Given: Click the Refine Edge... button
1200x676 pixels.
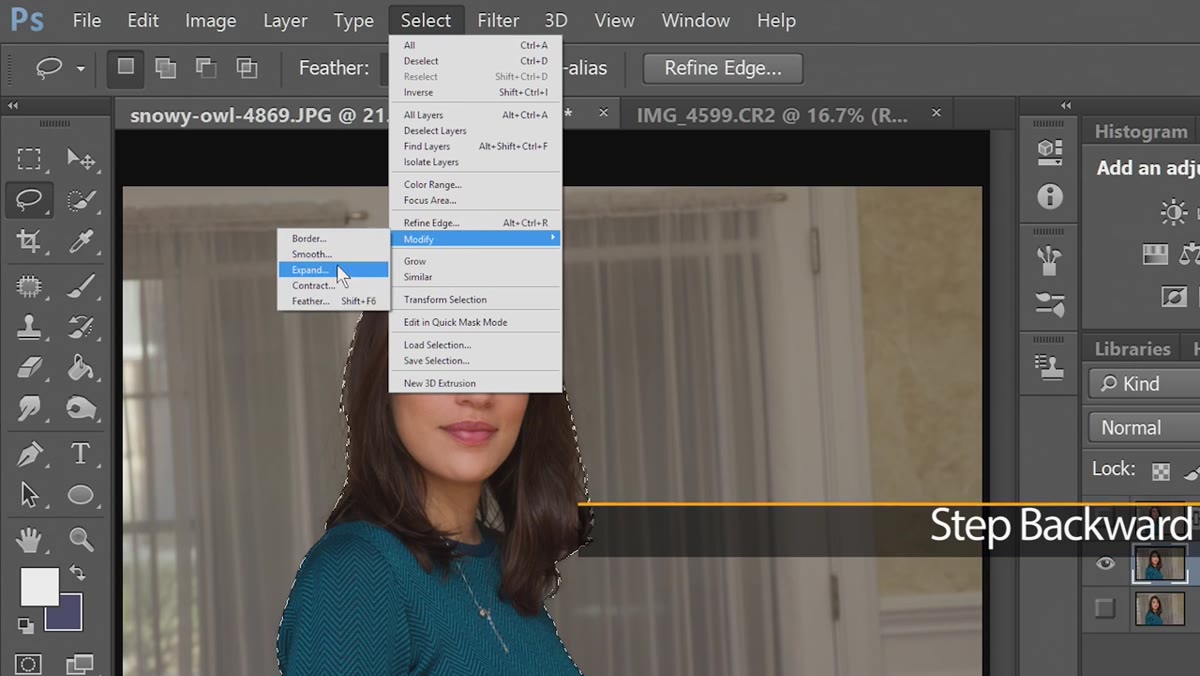Looking at the screenshot, I should pos(722,68).
